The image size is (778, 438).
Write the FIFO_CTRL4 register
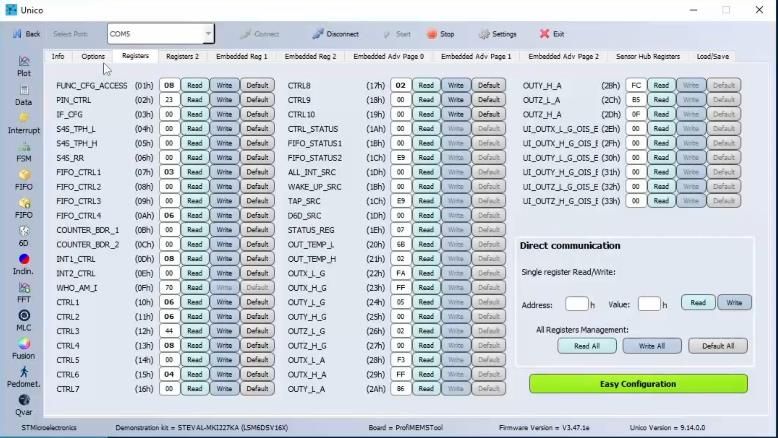[224, 215]
